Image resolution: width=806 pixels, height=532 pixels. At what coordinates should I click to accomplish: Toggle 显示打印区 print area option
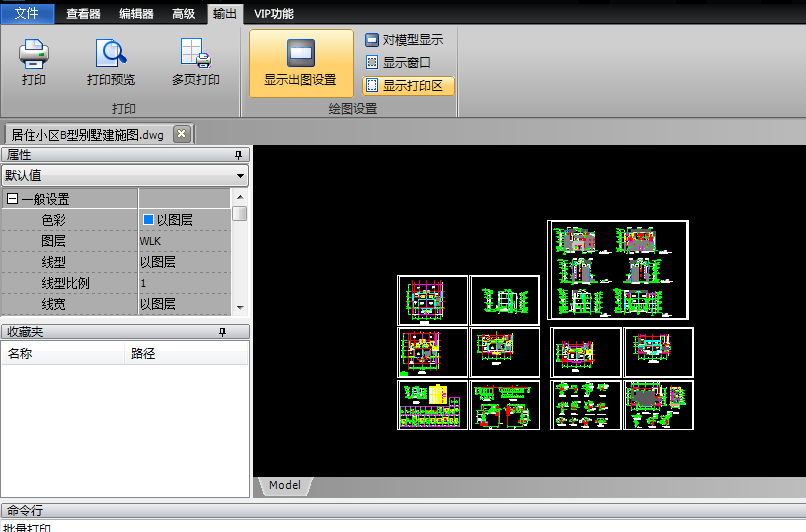[x=408, y=86]
